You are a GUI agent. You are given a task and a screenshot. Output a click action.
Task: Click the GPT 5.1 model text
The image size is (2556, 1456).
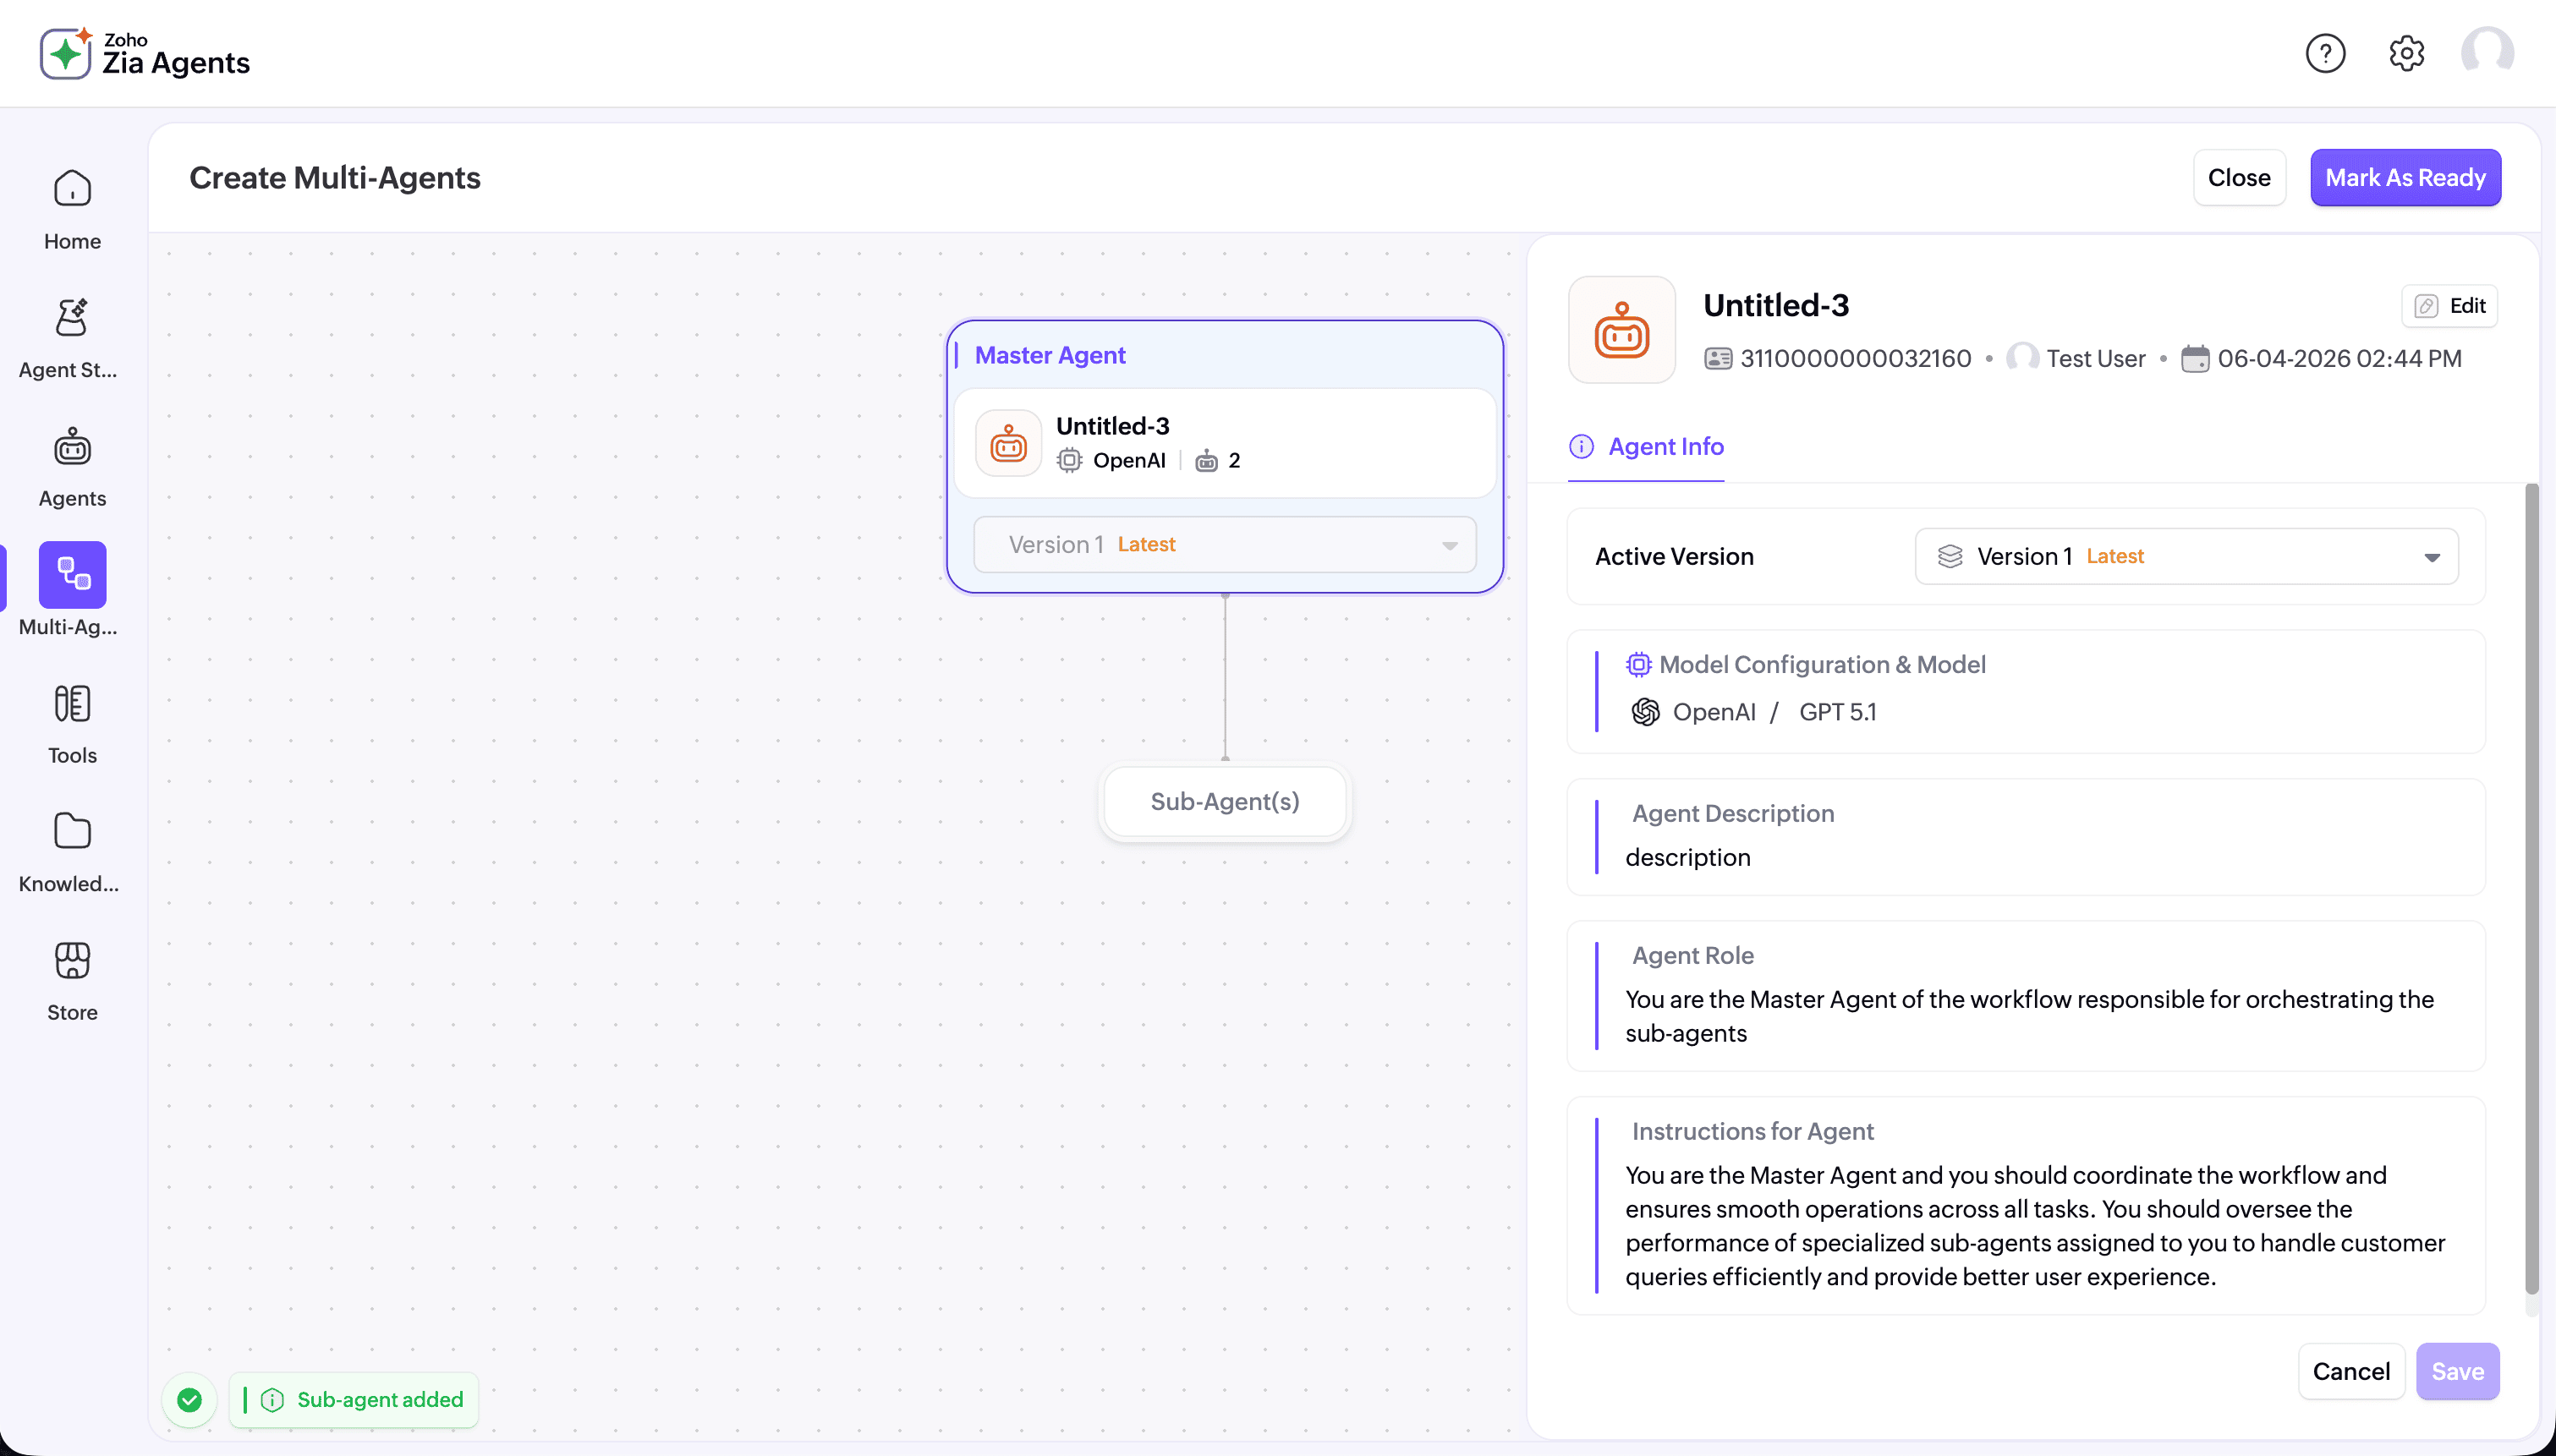pos(1837,712)
